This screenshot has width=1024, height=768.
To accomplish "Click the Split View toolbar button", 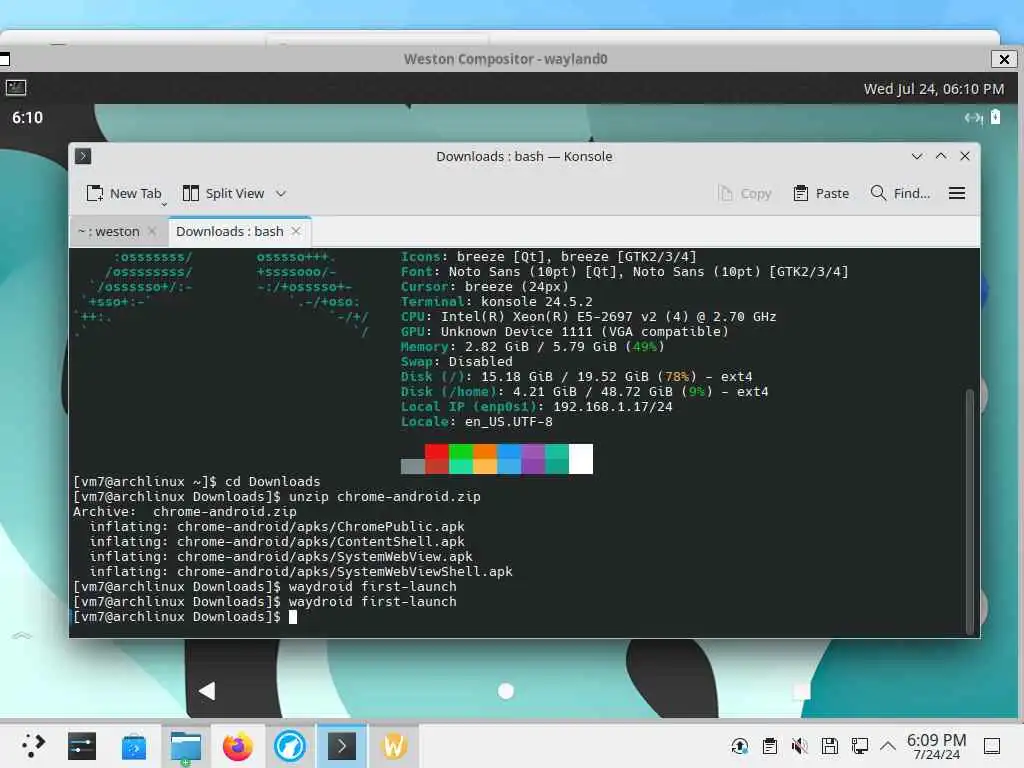I will point(223,193).
